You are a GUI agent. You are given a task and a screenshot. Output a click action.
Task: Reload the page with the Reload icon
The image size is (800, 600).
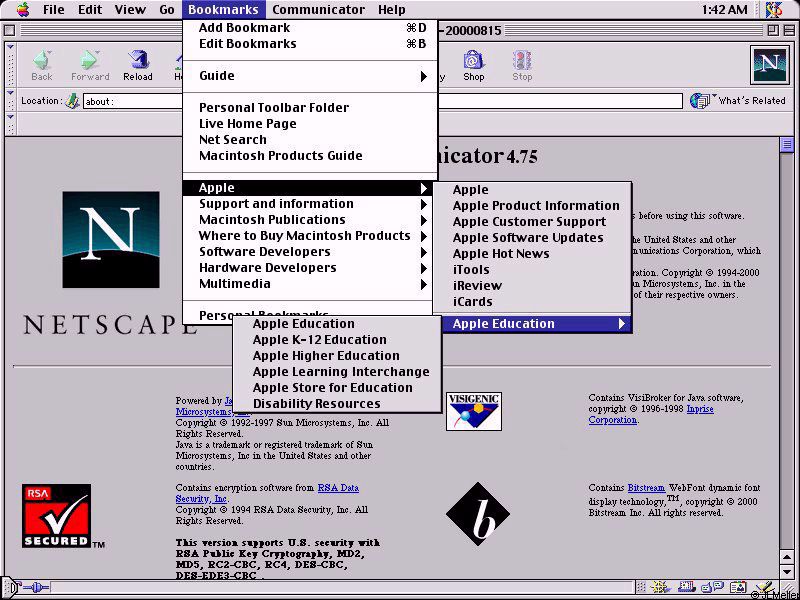[x=137, y=60]
